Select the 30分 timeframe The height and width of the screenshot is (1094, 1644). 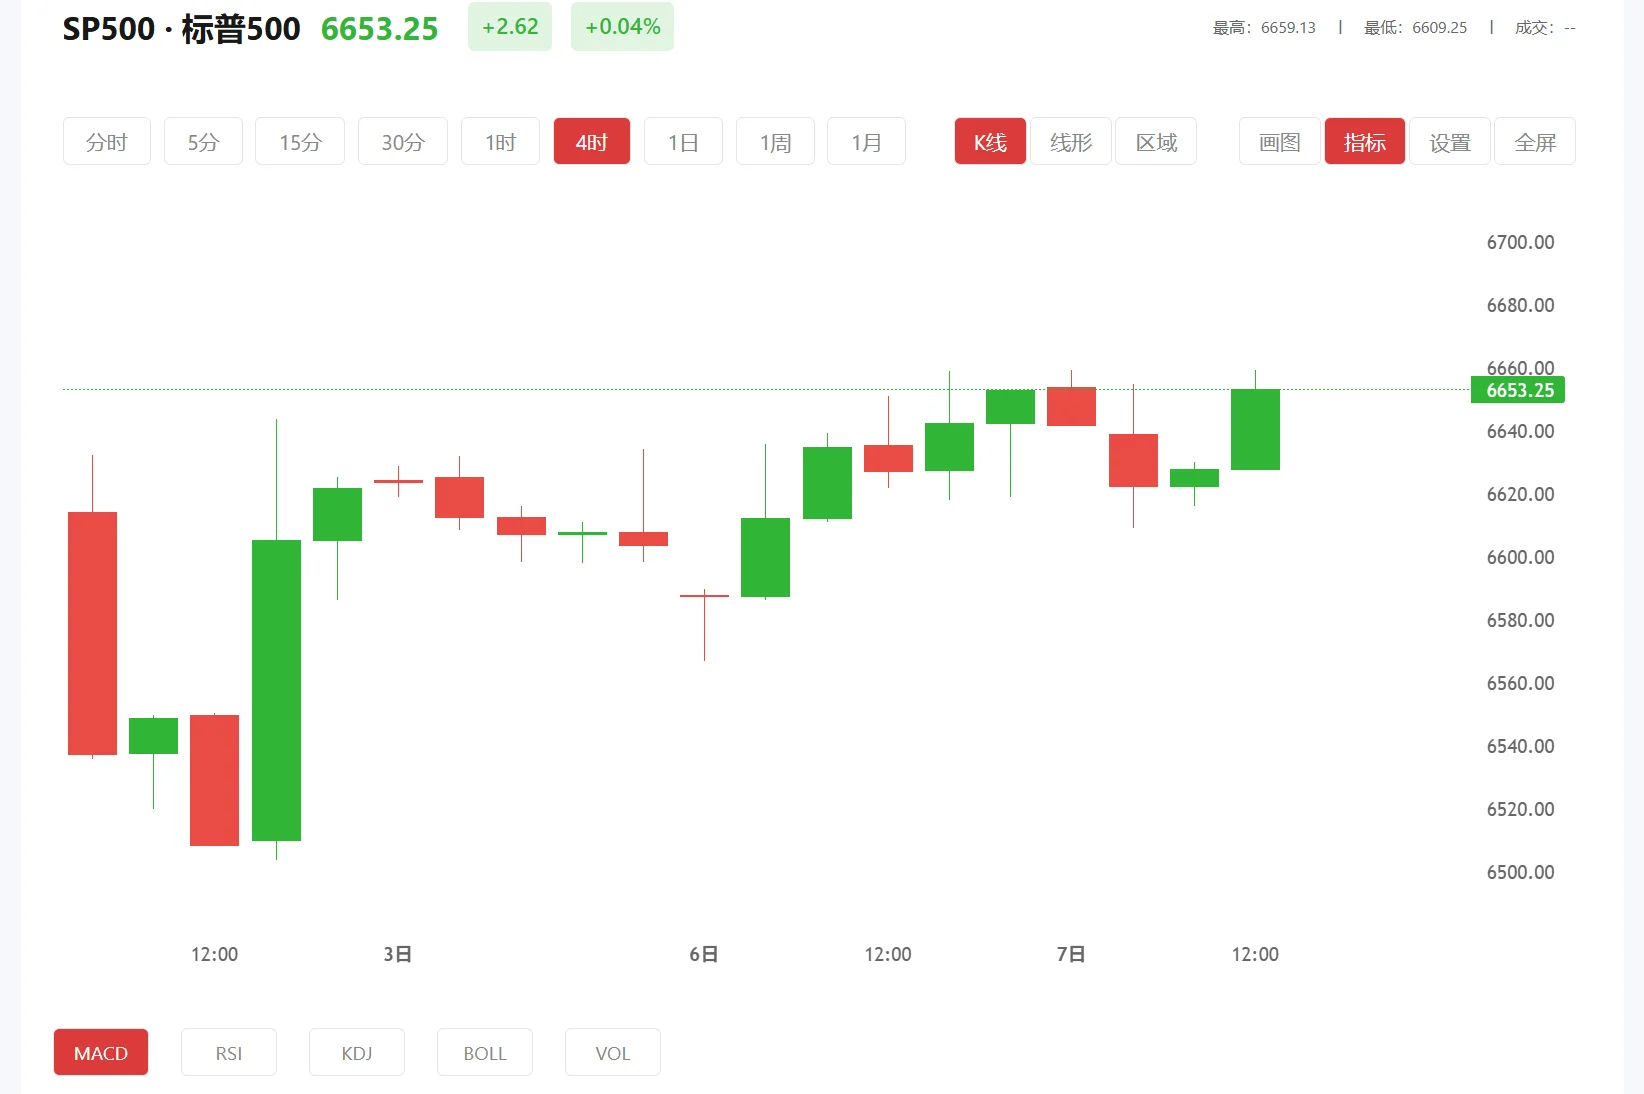(402, 142)
